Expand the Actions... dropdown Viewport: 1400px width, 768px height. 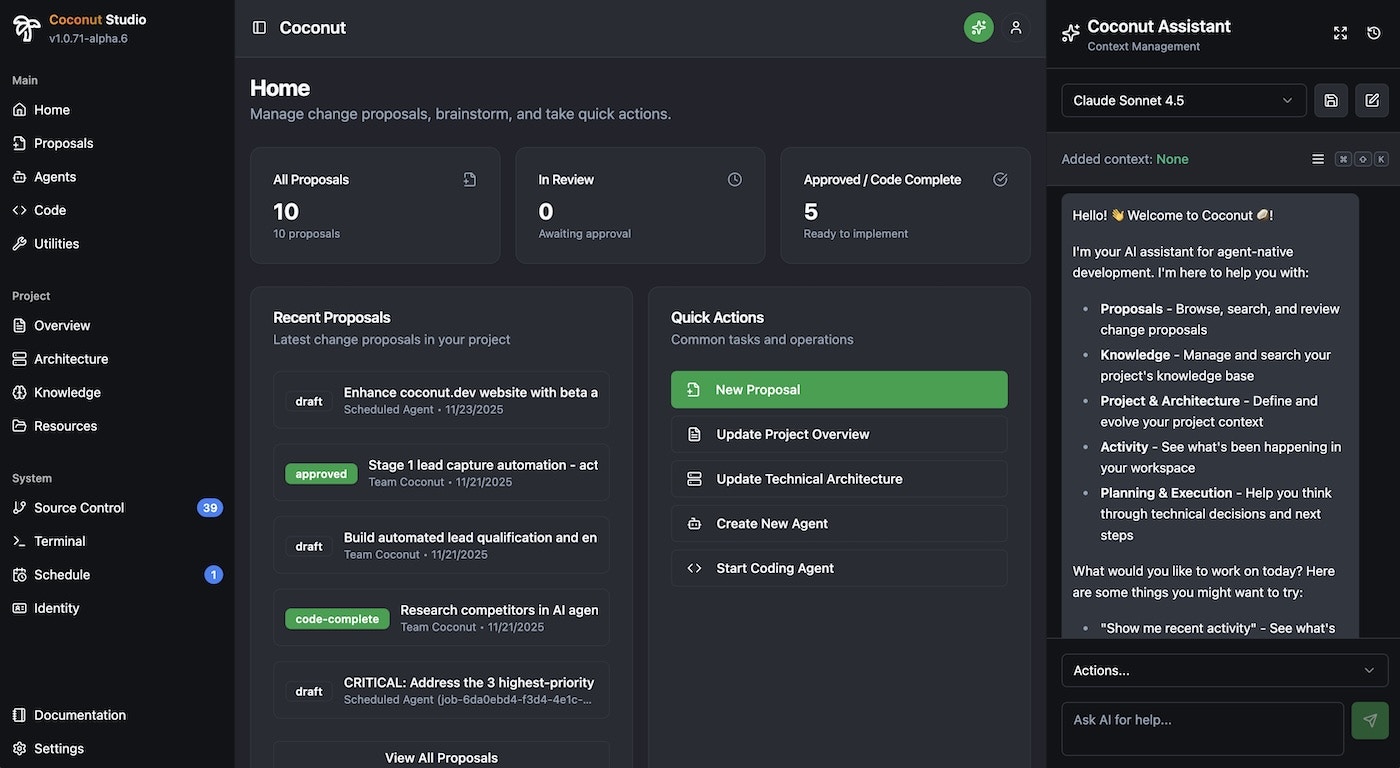coord(1225,670)
